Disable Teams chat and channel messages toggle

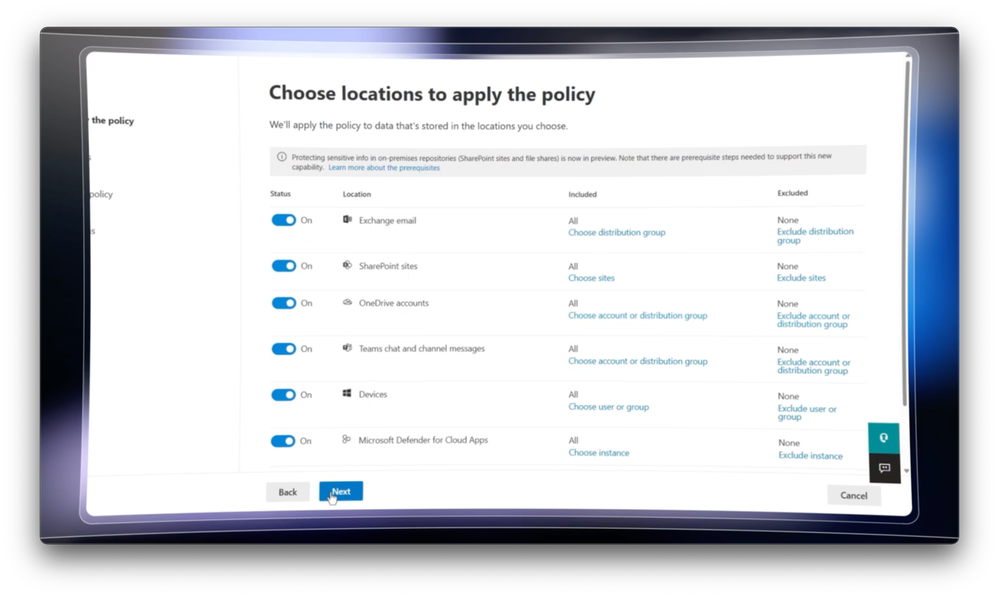pos(284,349)
